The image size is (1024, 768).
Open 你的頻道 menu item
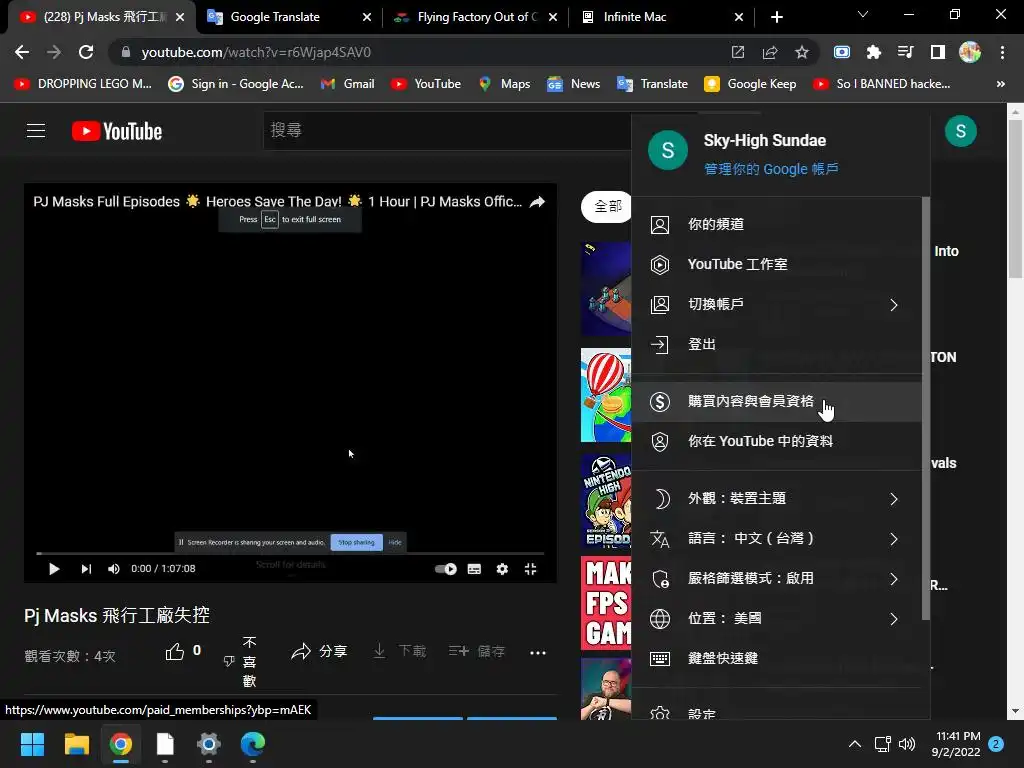pos(776,224)
